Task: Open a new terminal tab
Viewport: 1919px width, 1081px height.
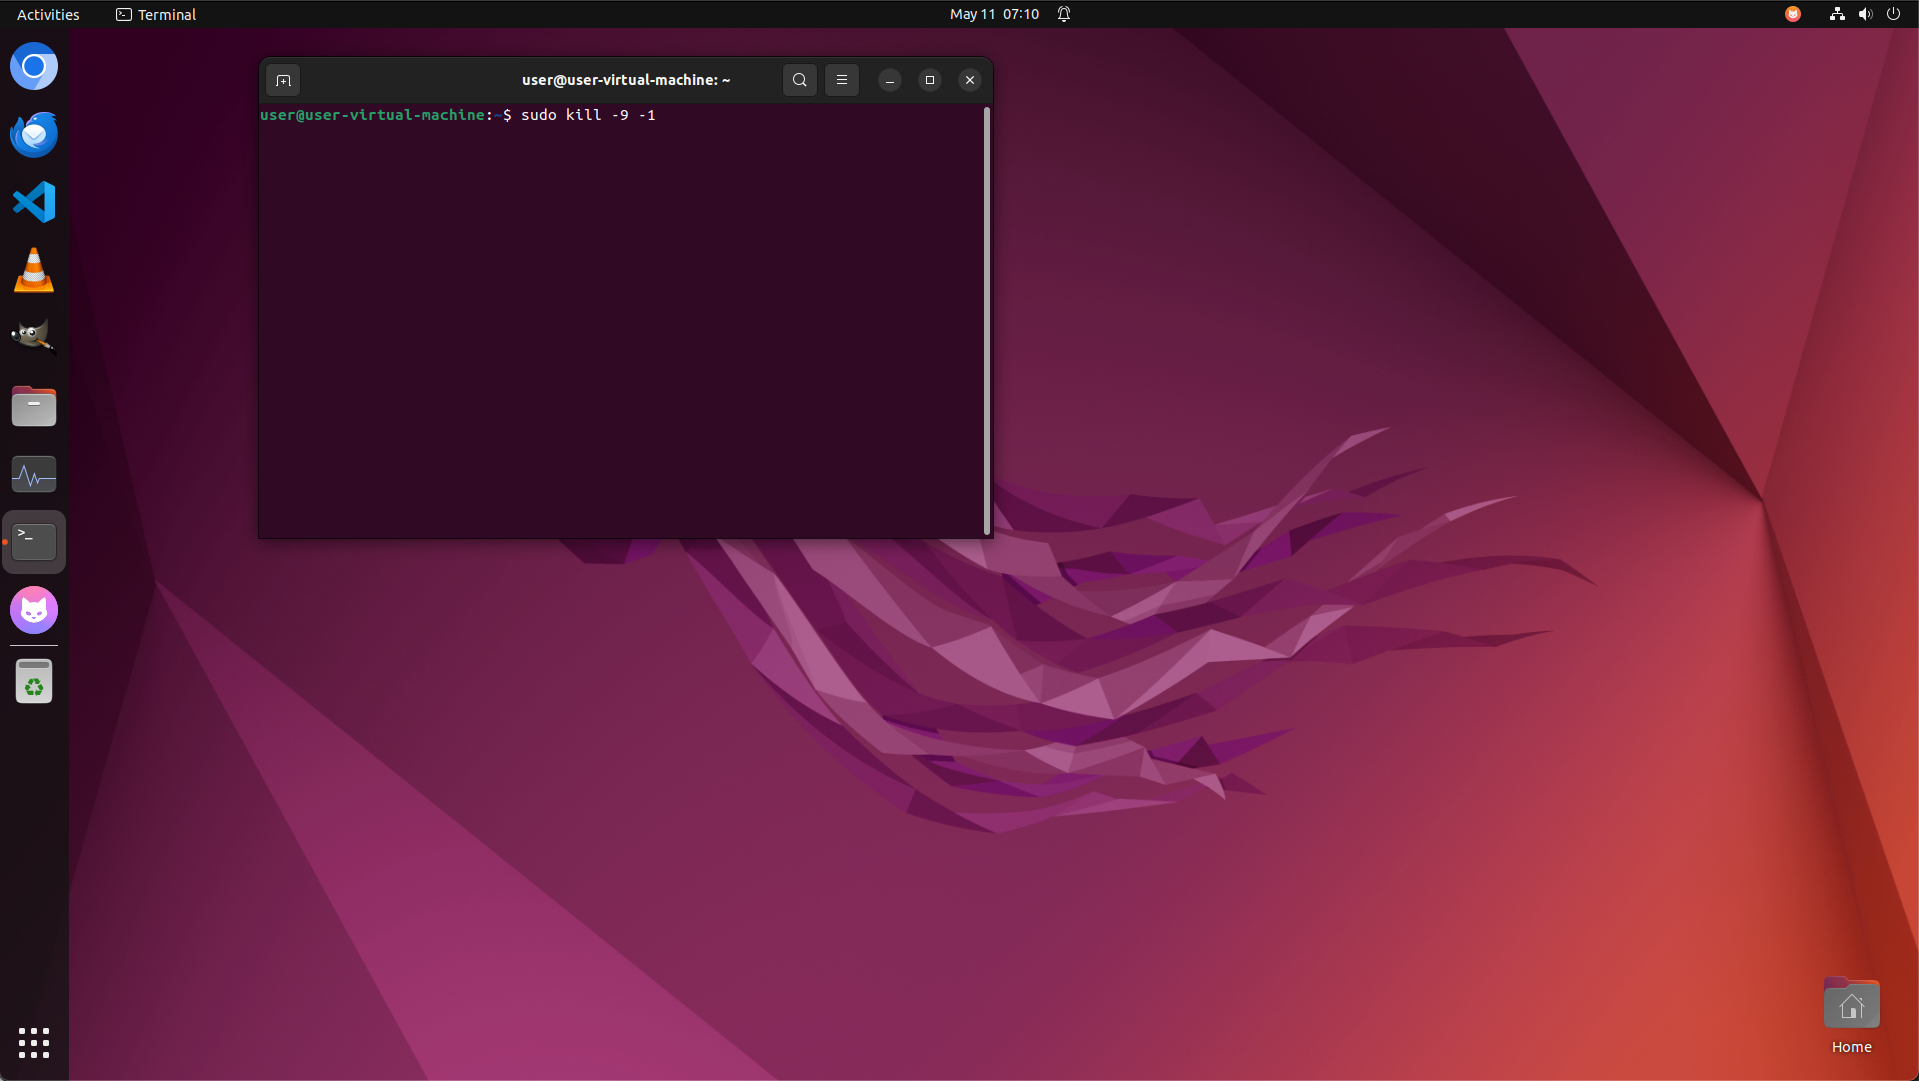Action: [283, 80]
